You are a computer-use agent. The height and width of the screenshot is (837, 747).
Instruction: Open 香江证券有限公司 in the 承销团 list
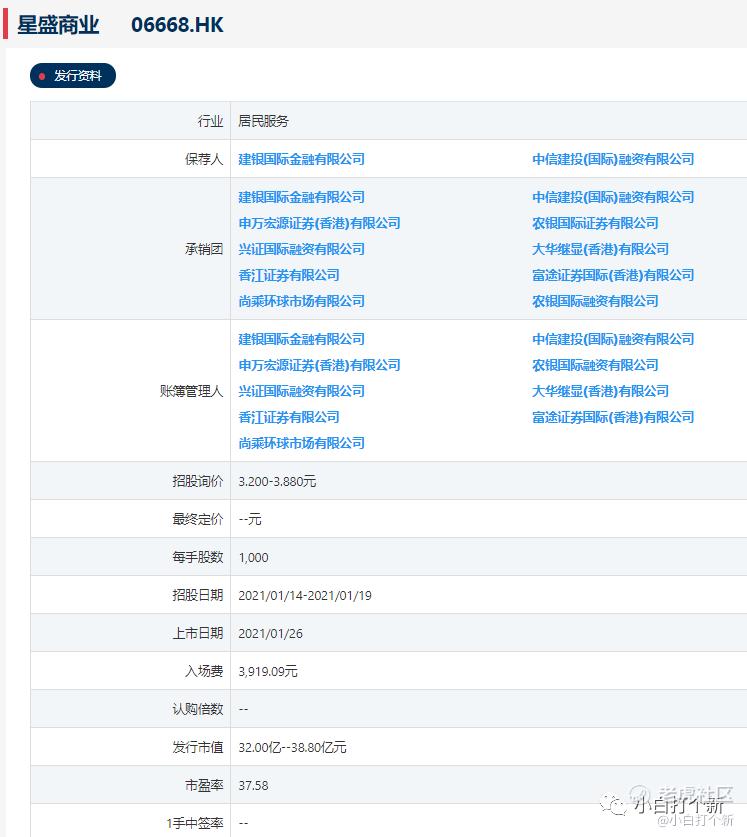(289, 275)
